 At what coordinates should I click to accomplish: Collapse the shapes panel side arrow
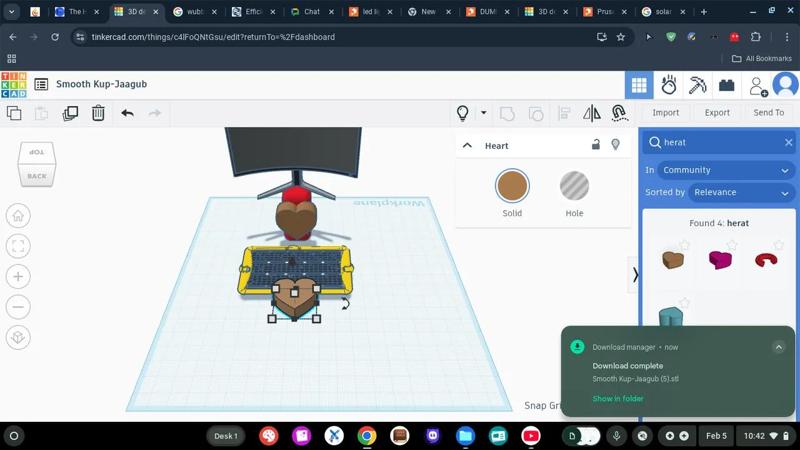[x=635, y=275]
